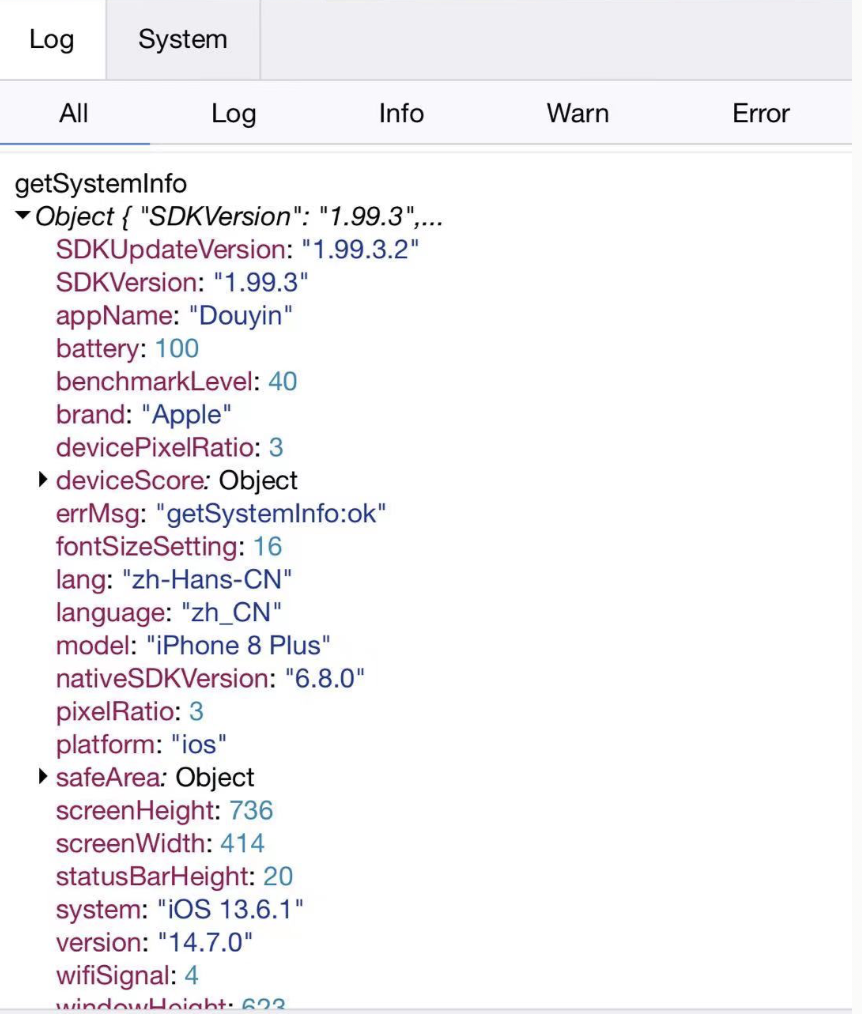This screenshot has height=1014, width=862.
Task: Select the nativeSDKVersion property row
Action: [210, 678]
